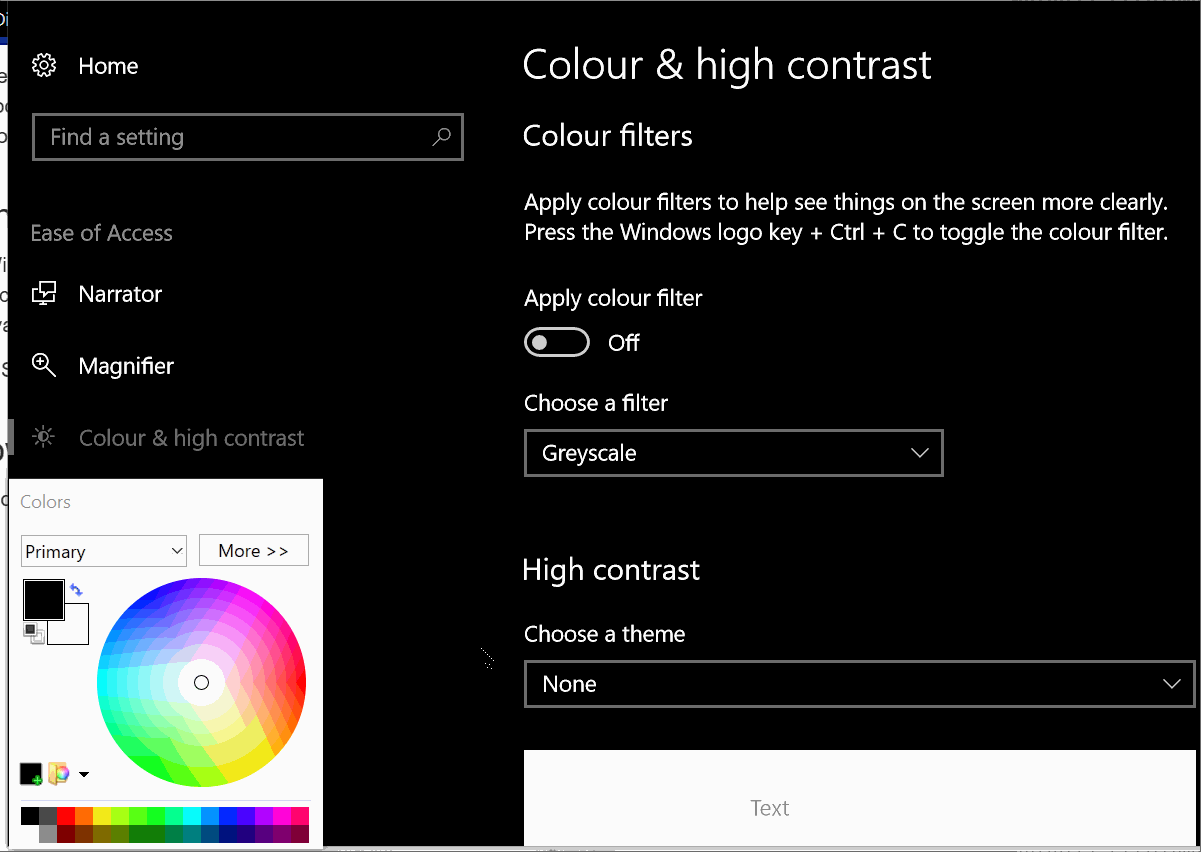Open the palette manager folder icon
Viewport: 1201px width, 852px height.
pos(58,772)
